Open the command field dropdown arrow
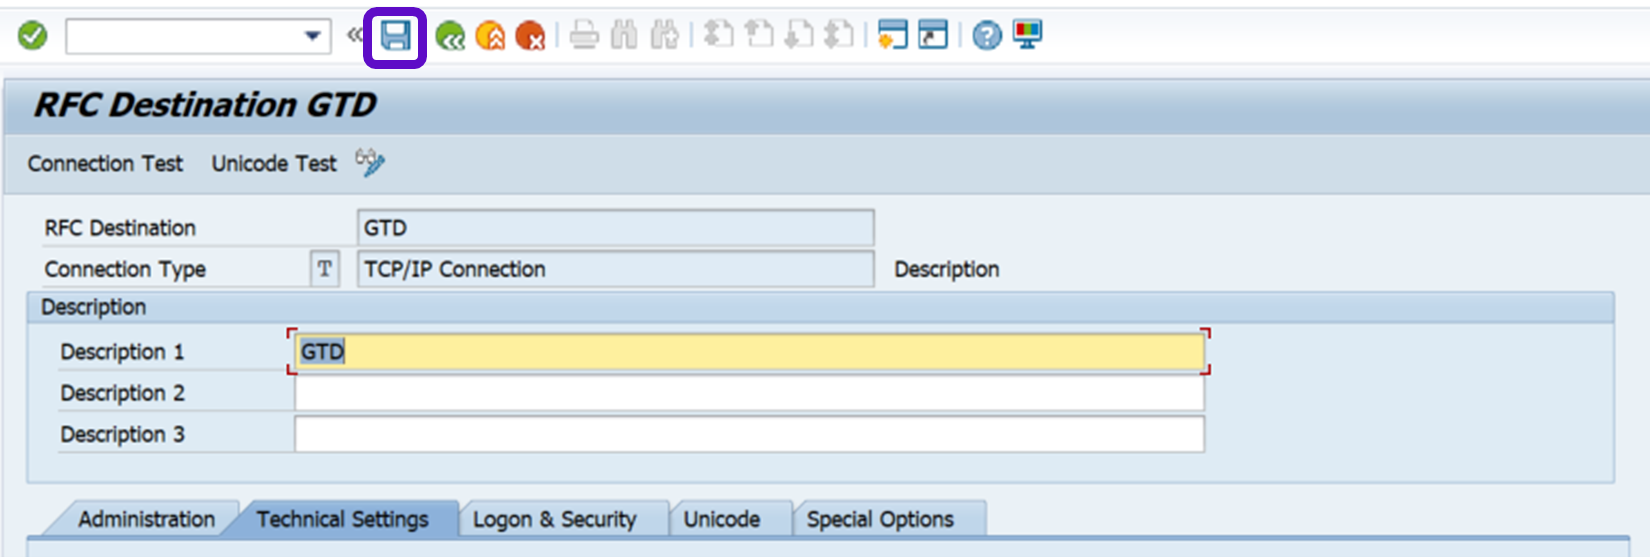This screenshot has width=1650, height=557. point(312,36)
